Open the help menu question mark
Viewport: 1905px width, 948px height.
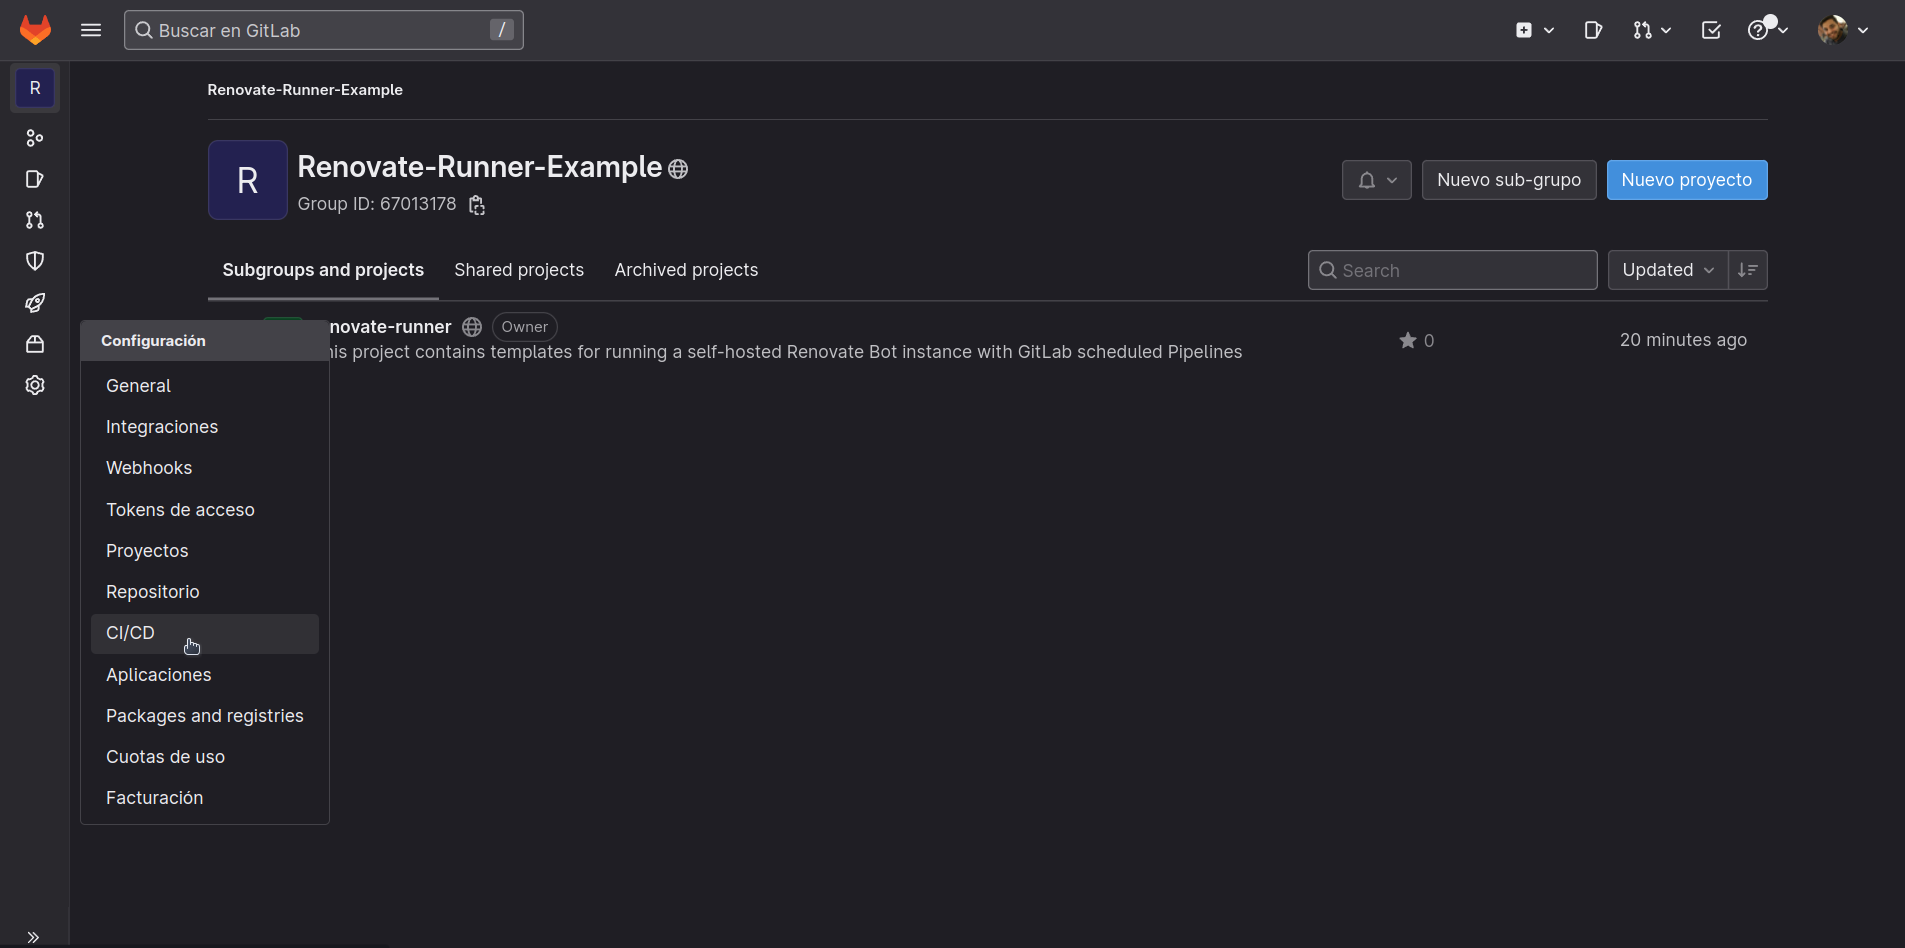tap(1767, 30)
